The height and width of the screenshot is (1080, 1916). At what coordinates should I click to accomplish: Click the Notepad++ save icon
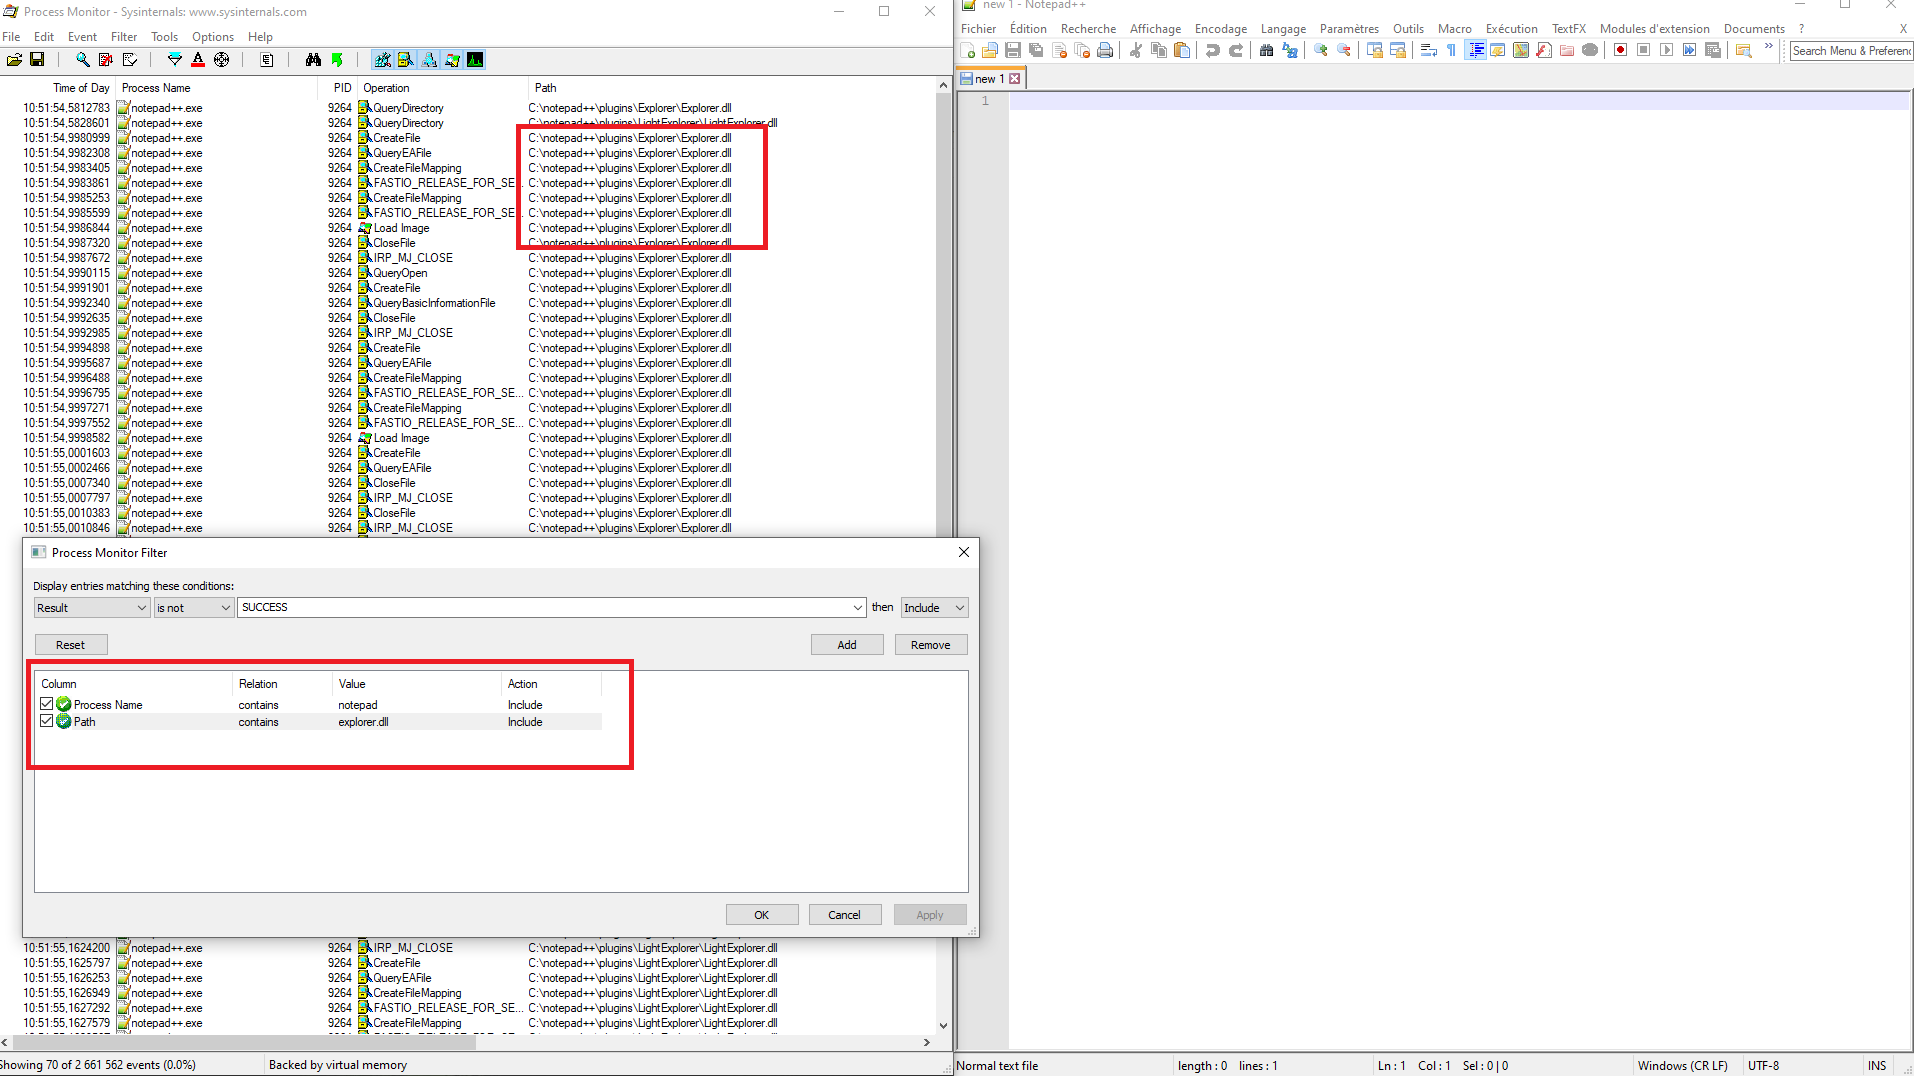point(1013,51)
